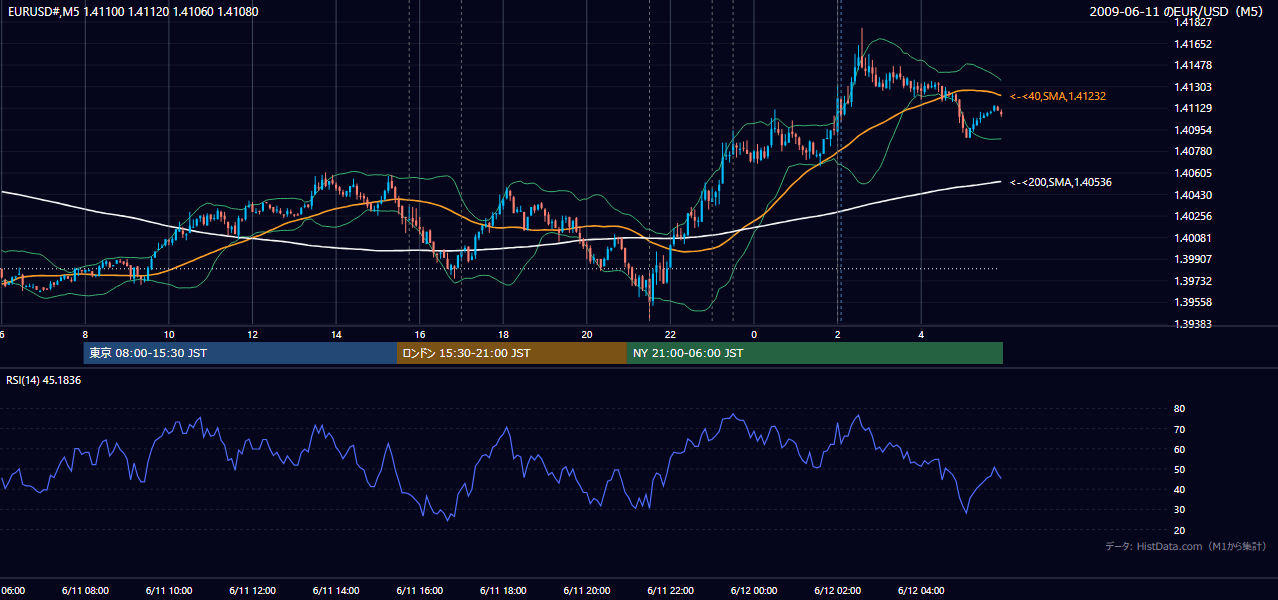The height and width of the screenshot is (600, 1278).
Task: Click the 6/11 18:00 time axis label
Action: 503,590
